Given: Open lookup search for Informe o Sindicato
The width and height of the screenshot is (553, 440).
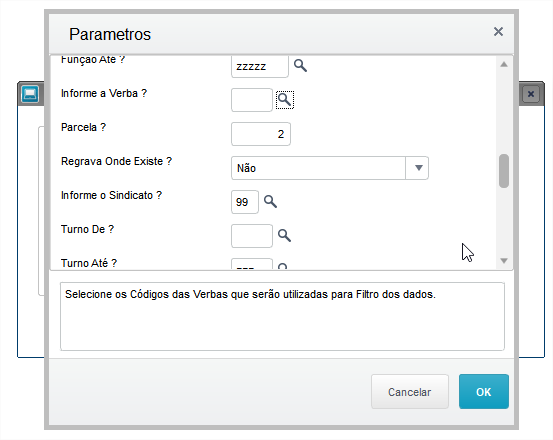Looking at the screenshot, I should click(271, 202).
